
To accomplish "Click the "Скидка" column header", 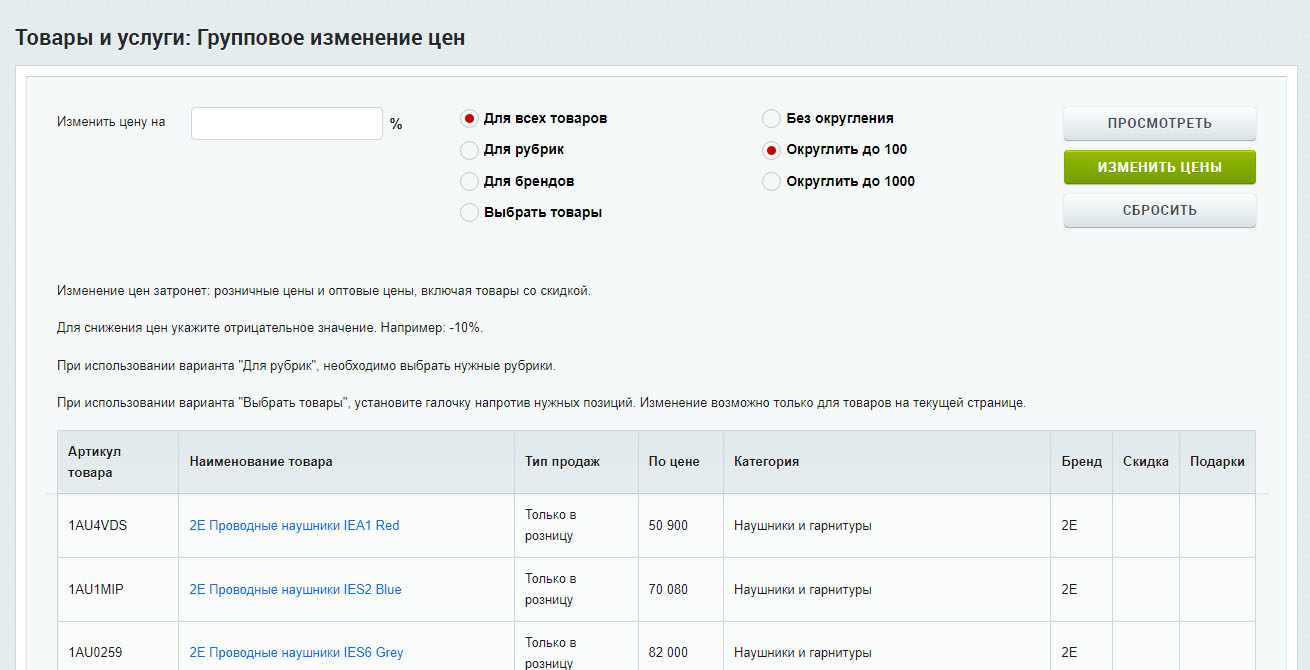I will 1145,462.
